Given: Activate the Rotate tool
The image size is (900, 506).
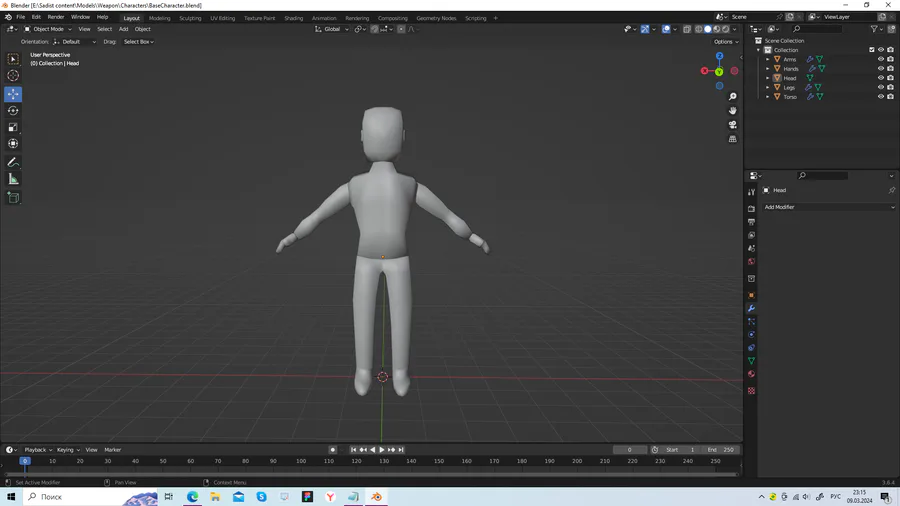Looking at the screenshot, I should (13, 111).
